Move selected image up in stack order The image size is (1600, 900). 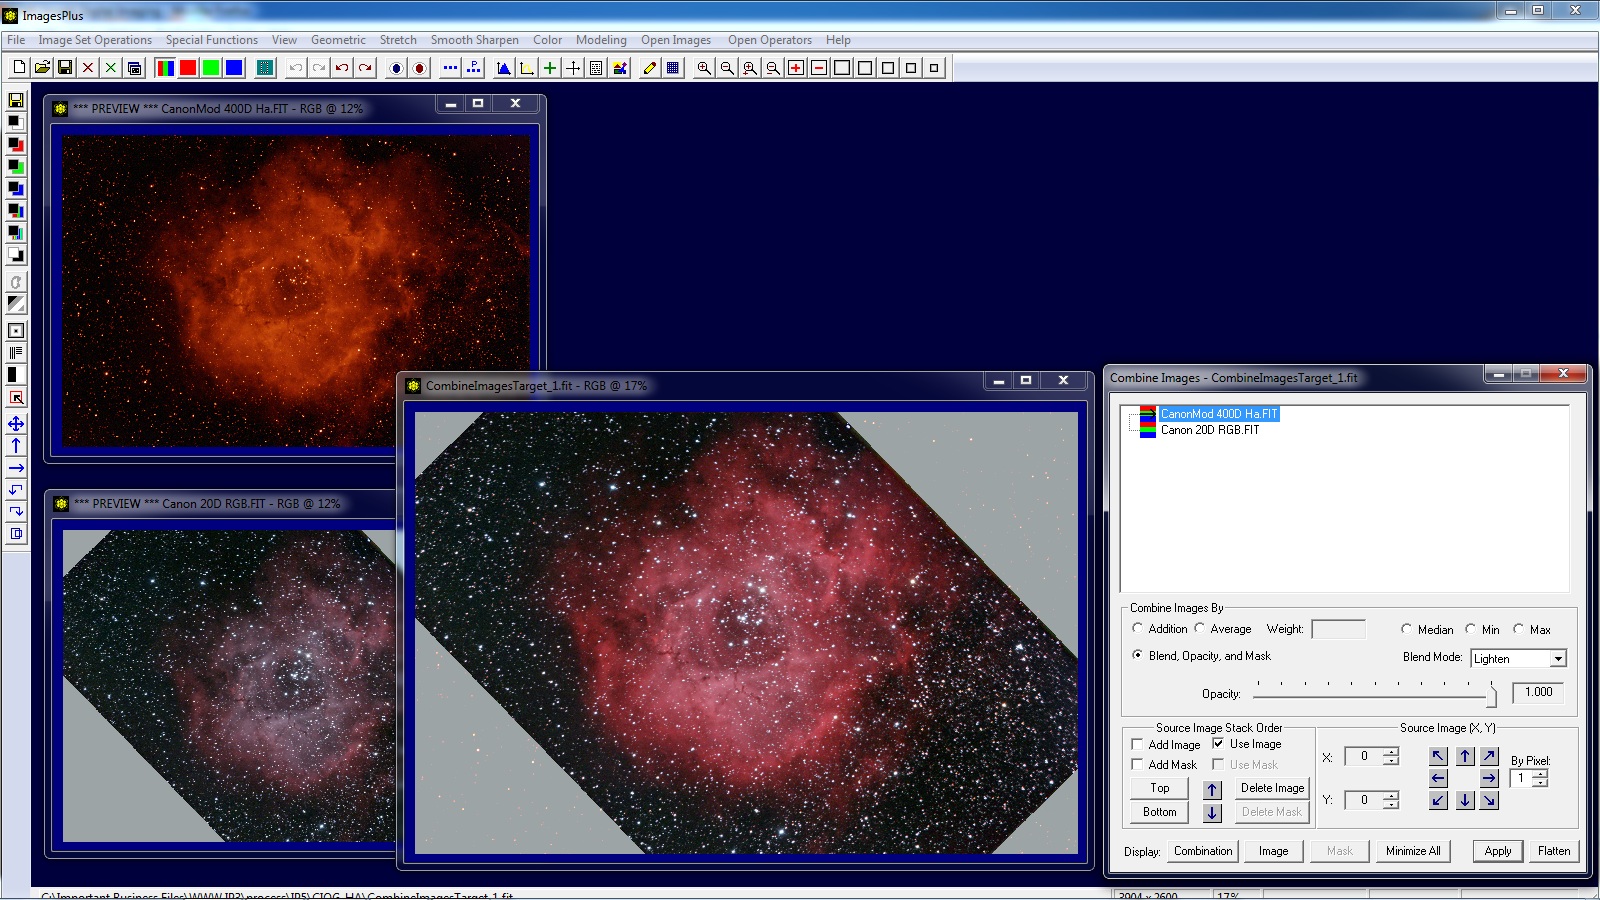[1212, 790]
